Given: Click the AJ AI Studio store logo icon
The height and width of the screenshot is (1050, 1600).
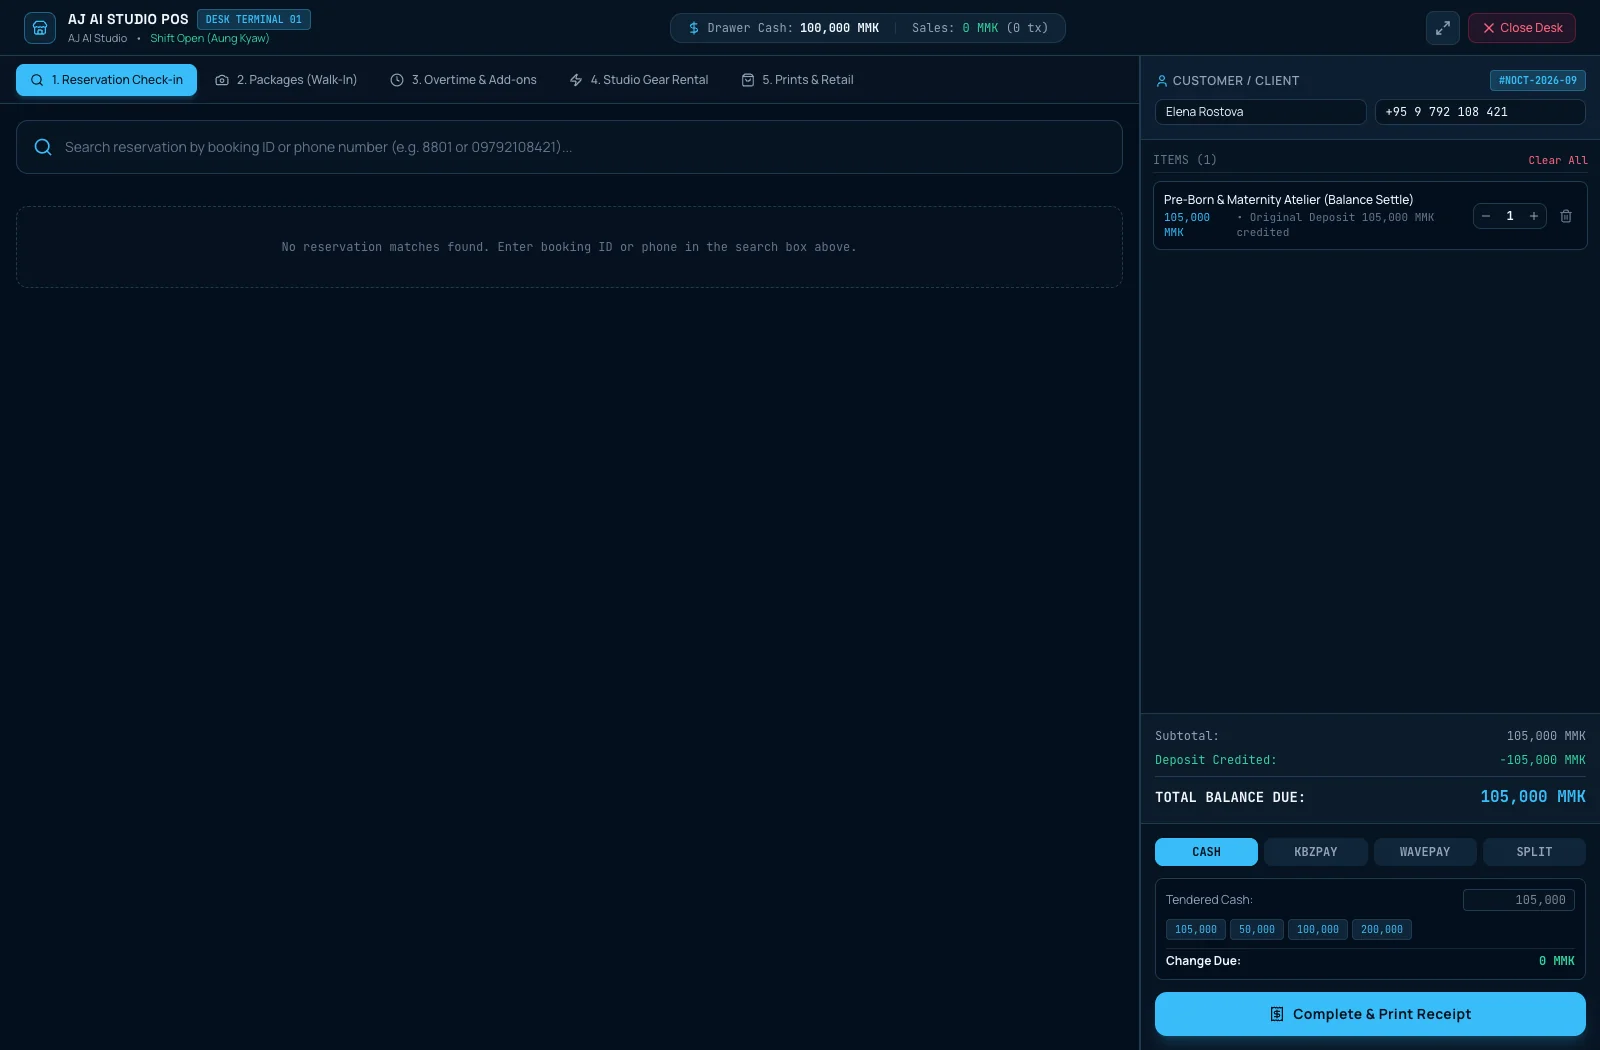Looking at the screenshot, I should coord(40,28).
